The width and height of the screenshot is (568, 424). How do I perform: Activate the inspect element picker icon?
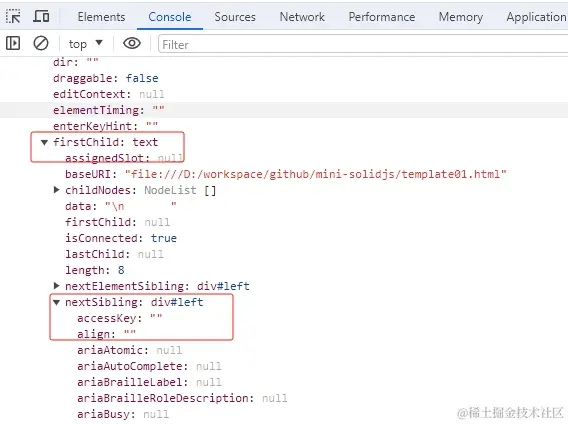point(13,17)
